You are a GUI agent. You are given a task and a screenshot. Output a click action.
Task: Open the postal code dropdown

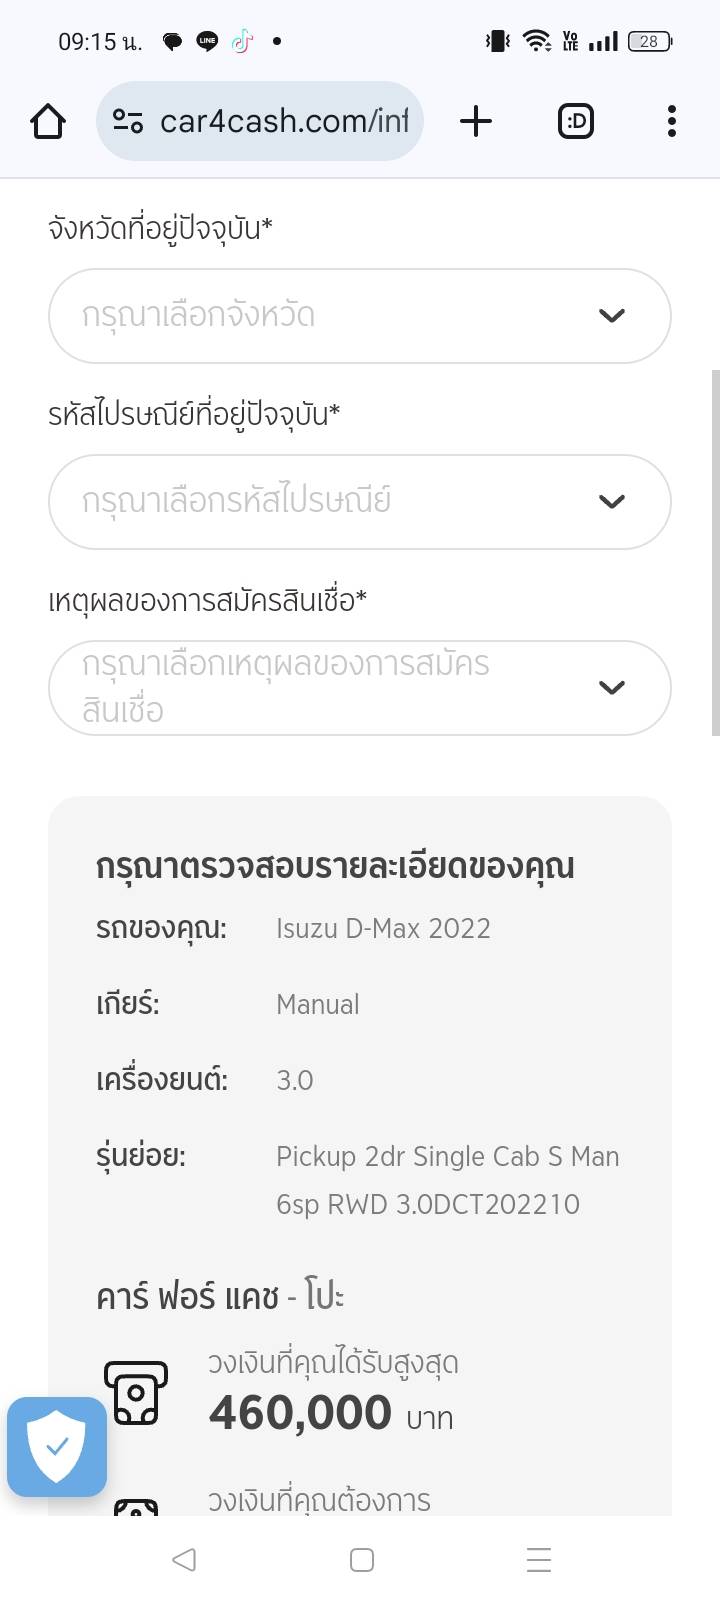pyautogui.click(x=330, y=502)
